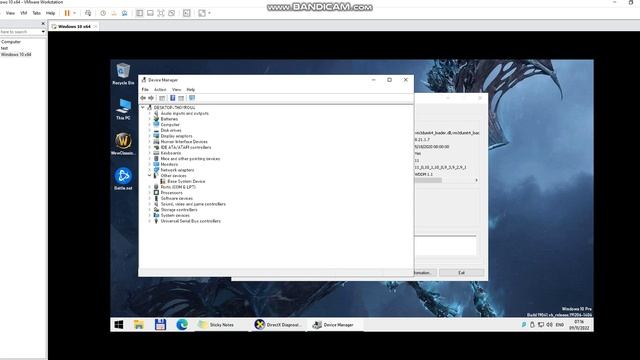
Task: Open the Windows Start menu
Action: tap(119, 324)
